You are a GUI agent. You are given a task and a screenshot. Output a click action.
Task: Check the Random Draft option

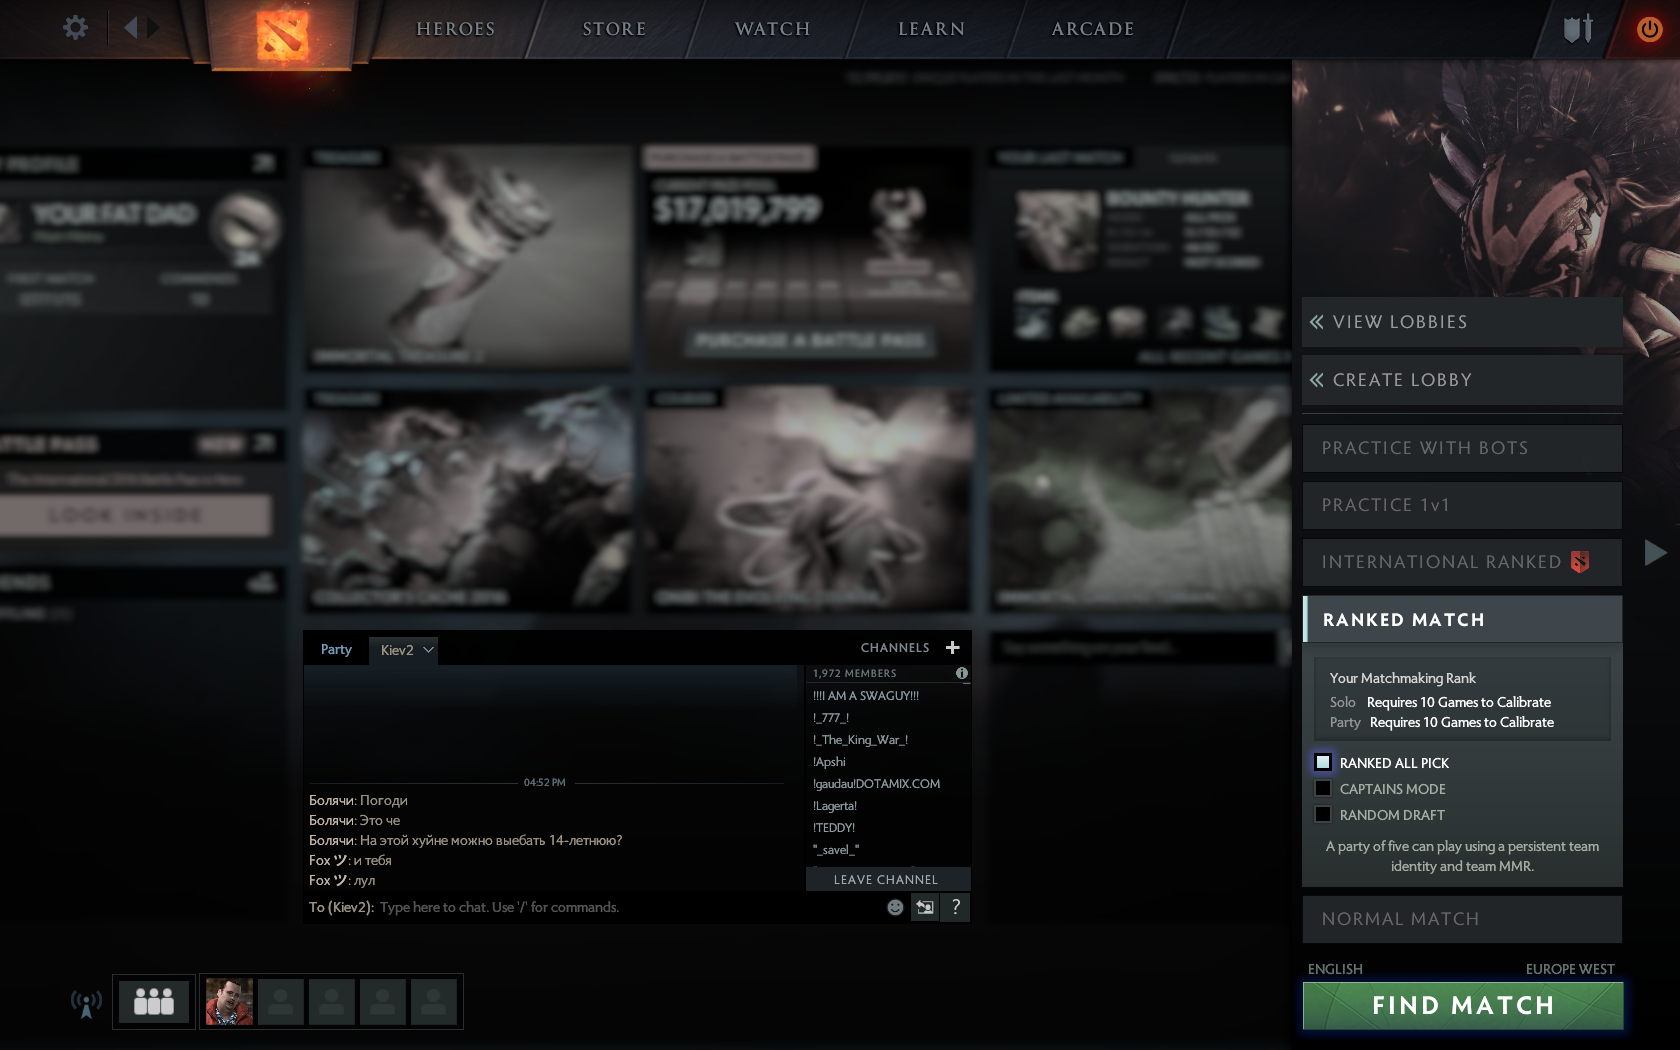(x=1323, y=814)
